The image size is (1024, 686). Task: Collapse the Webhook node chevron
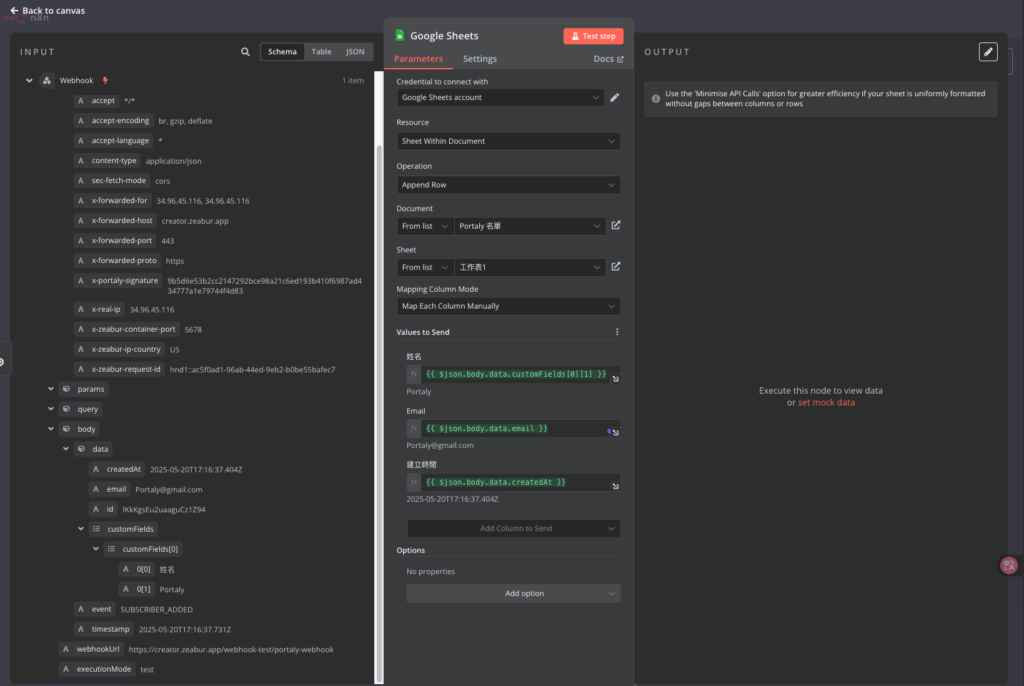coord(29,80)
